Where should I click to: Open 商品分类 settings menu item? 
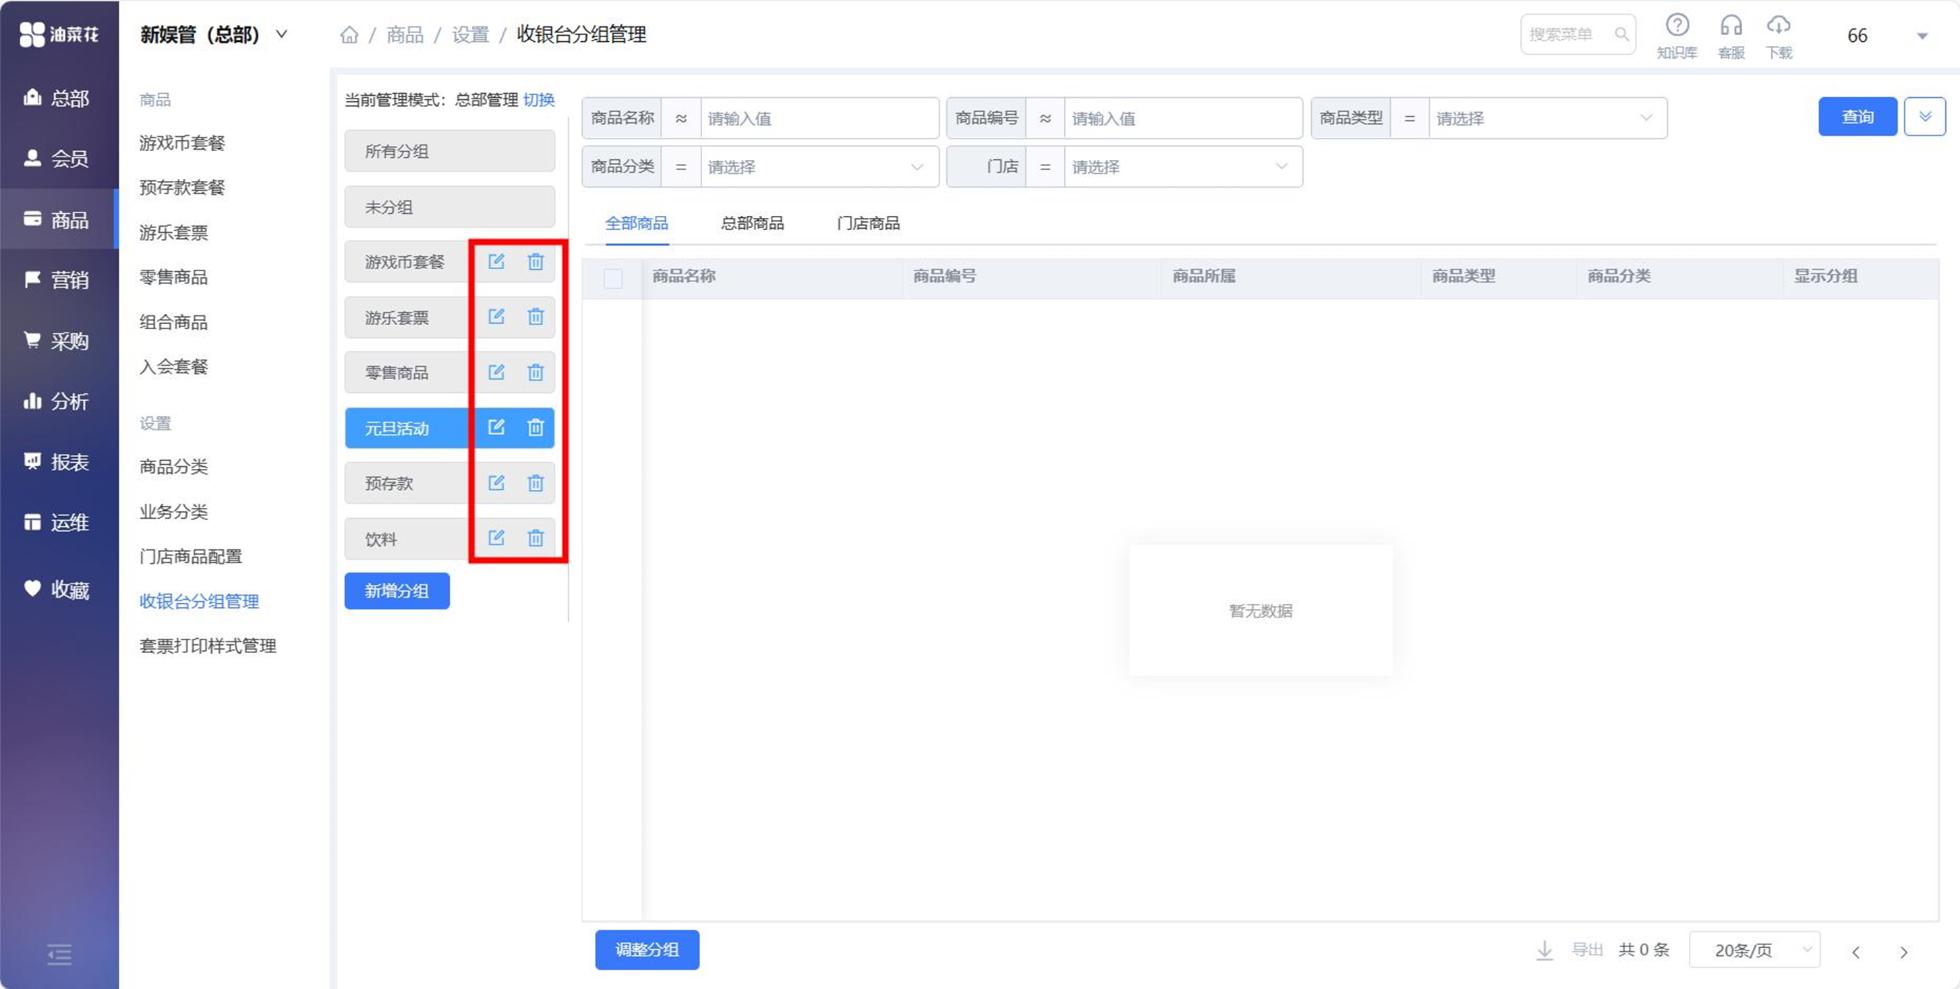[174, 467]
